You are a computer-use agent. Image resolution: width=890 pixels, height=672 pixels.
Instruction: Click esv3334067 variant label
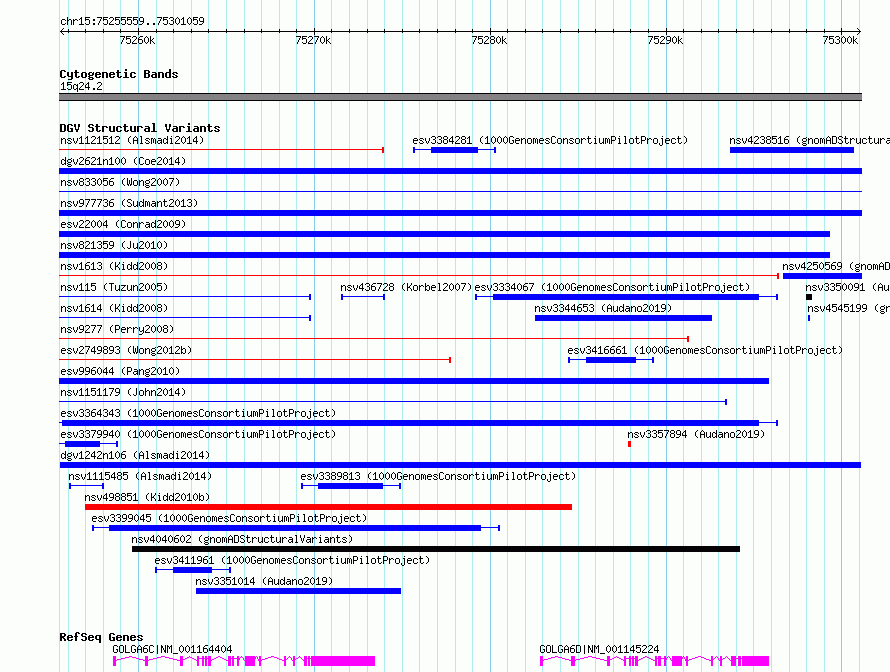click(x=612, y=287)
